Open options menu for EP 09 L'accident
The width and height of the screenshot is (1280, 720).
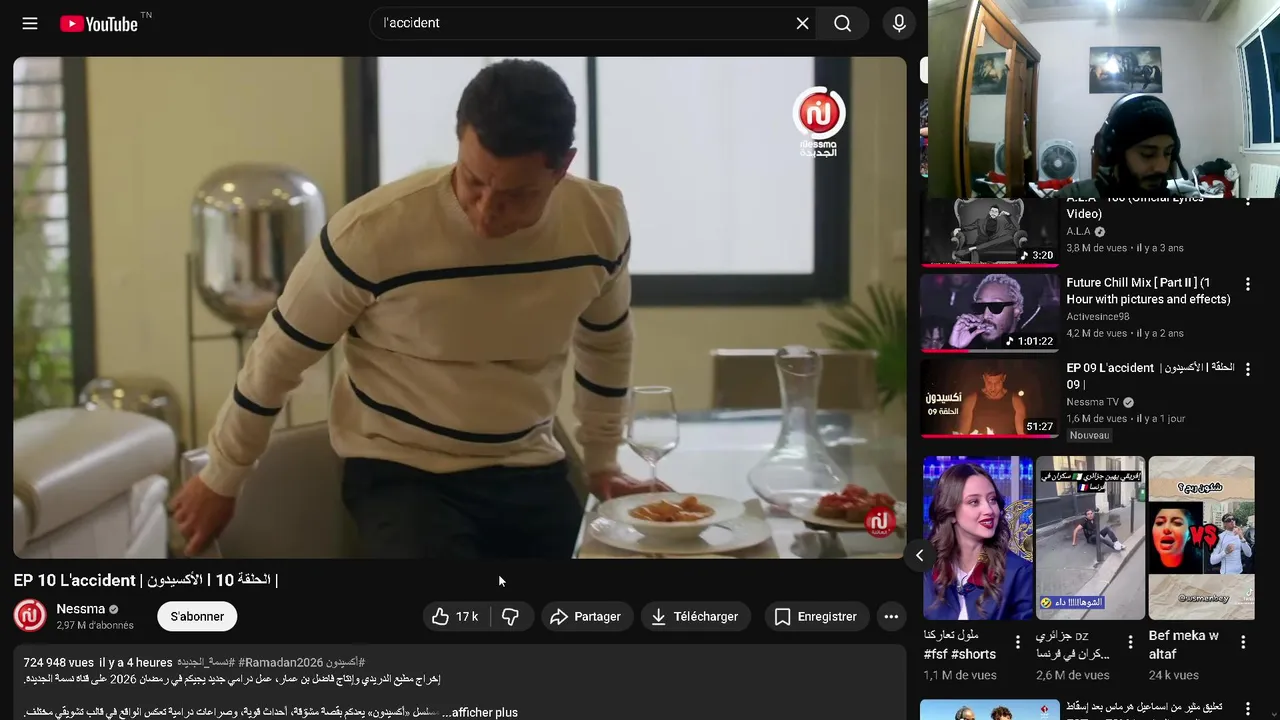coord(1247,369)
